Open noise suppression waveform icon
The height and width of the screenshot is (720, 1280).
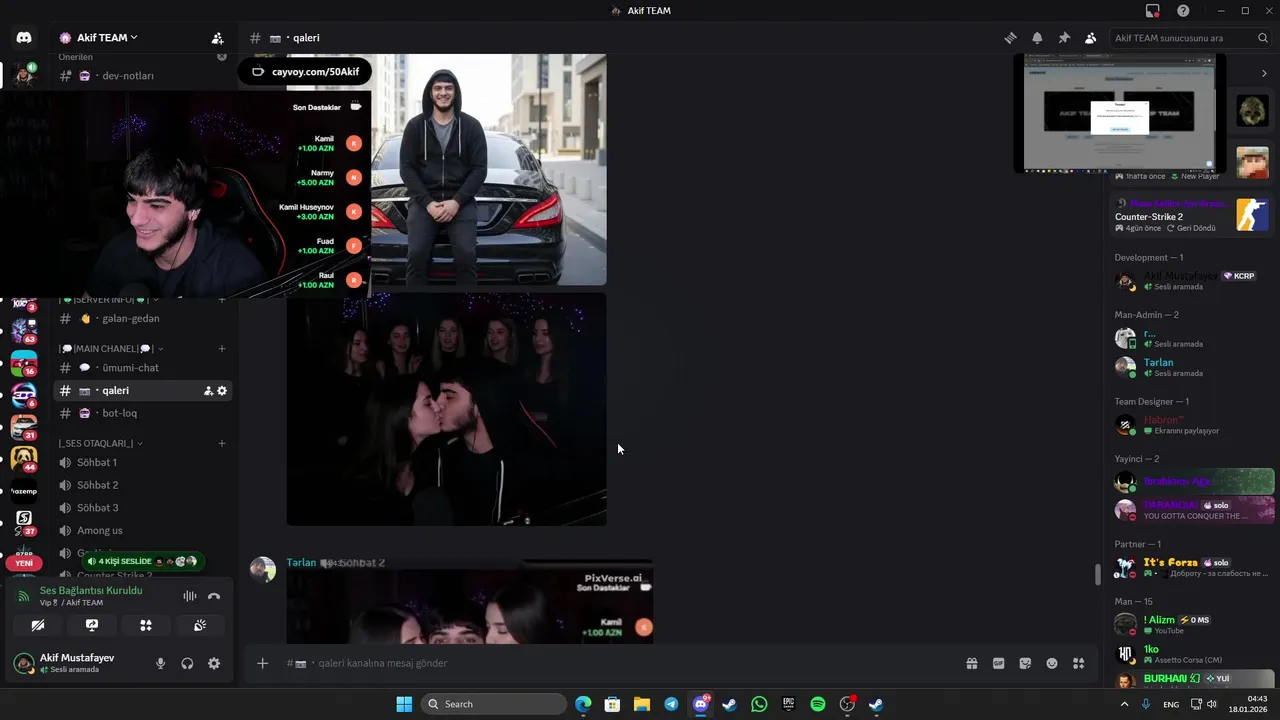pyautogui.click(x=189, y=596)
